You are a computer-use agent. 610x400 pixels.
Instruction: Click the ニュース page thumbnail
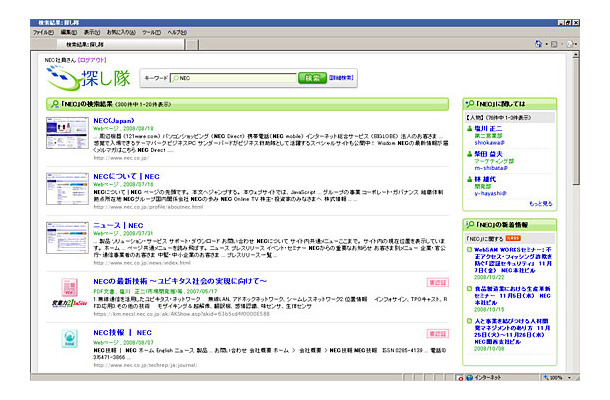(x=67, y=238)
